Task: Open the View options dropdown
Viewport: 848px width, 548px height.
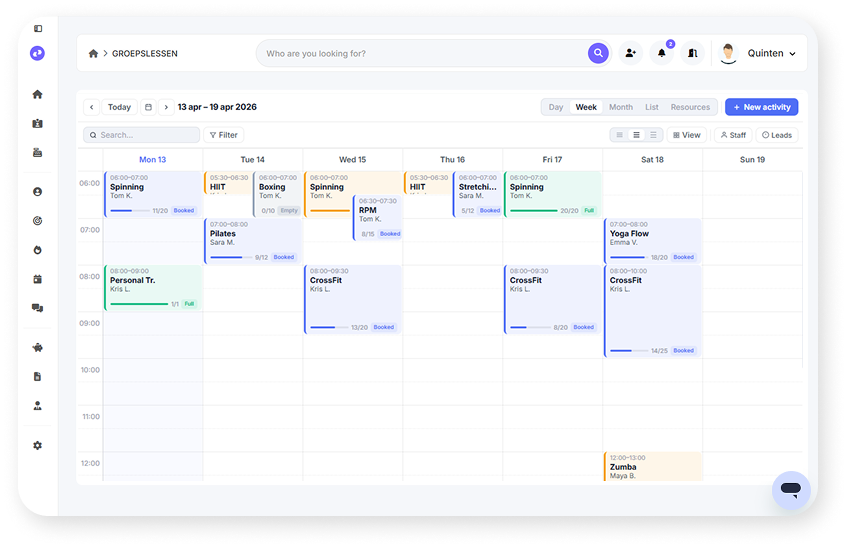Action: click(686, 135)
